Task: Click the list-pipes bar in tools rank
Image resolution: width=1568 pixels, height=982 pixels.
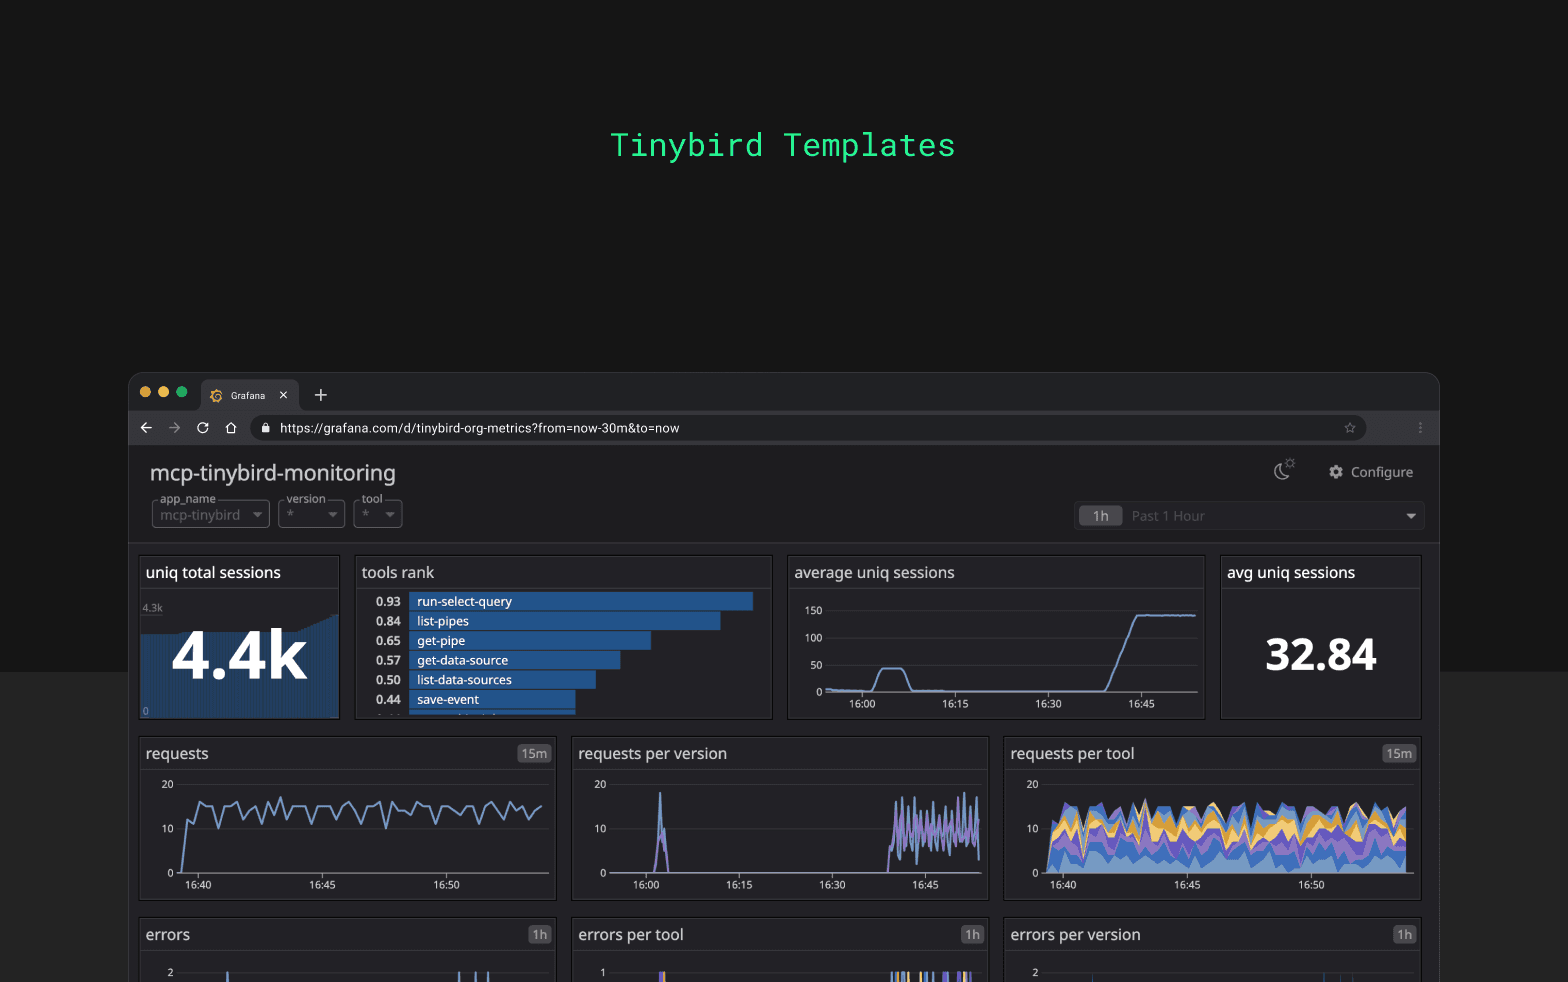Action: tap(565, 621)
